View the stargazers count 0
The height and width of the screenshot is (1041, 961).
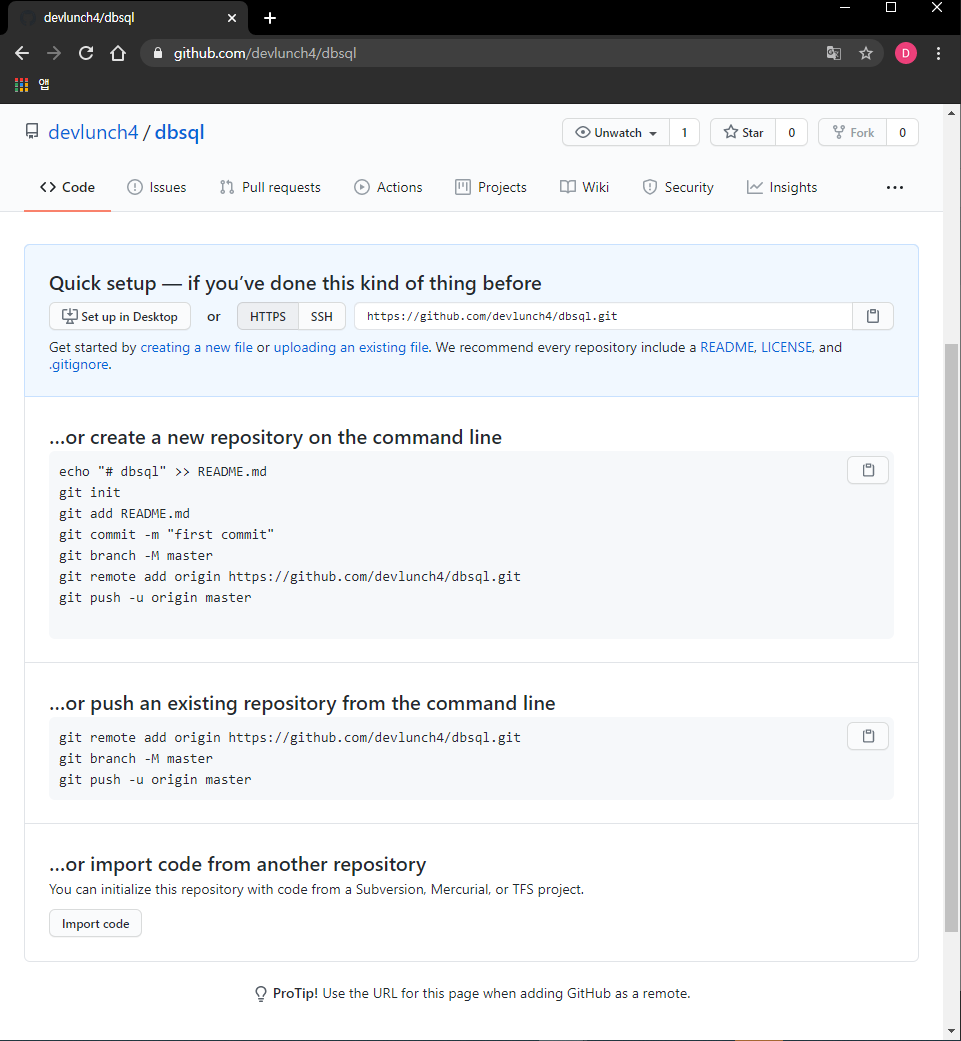[x=792, y=132]
